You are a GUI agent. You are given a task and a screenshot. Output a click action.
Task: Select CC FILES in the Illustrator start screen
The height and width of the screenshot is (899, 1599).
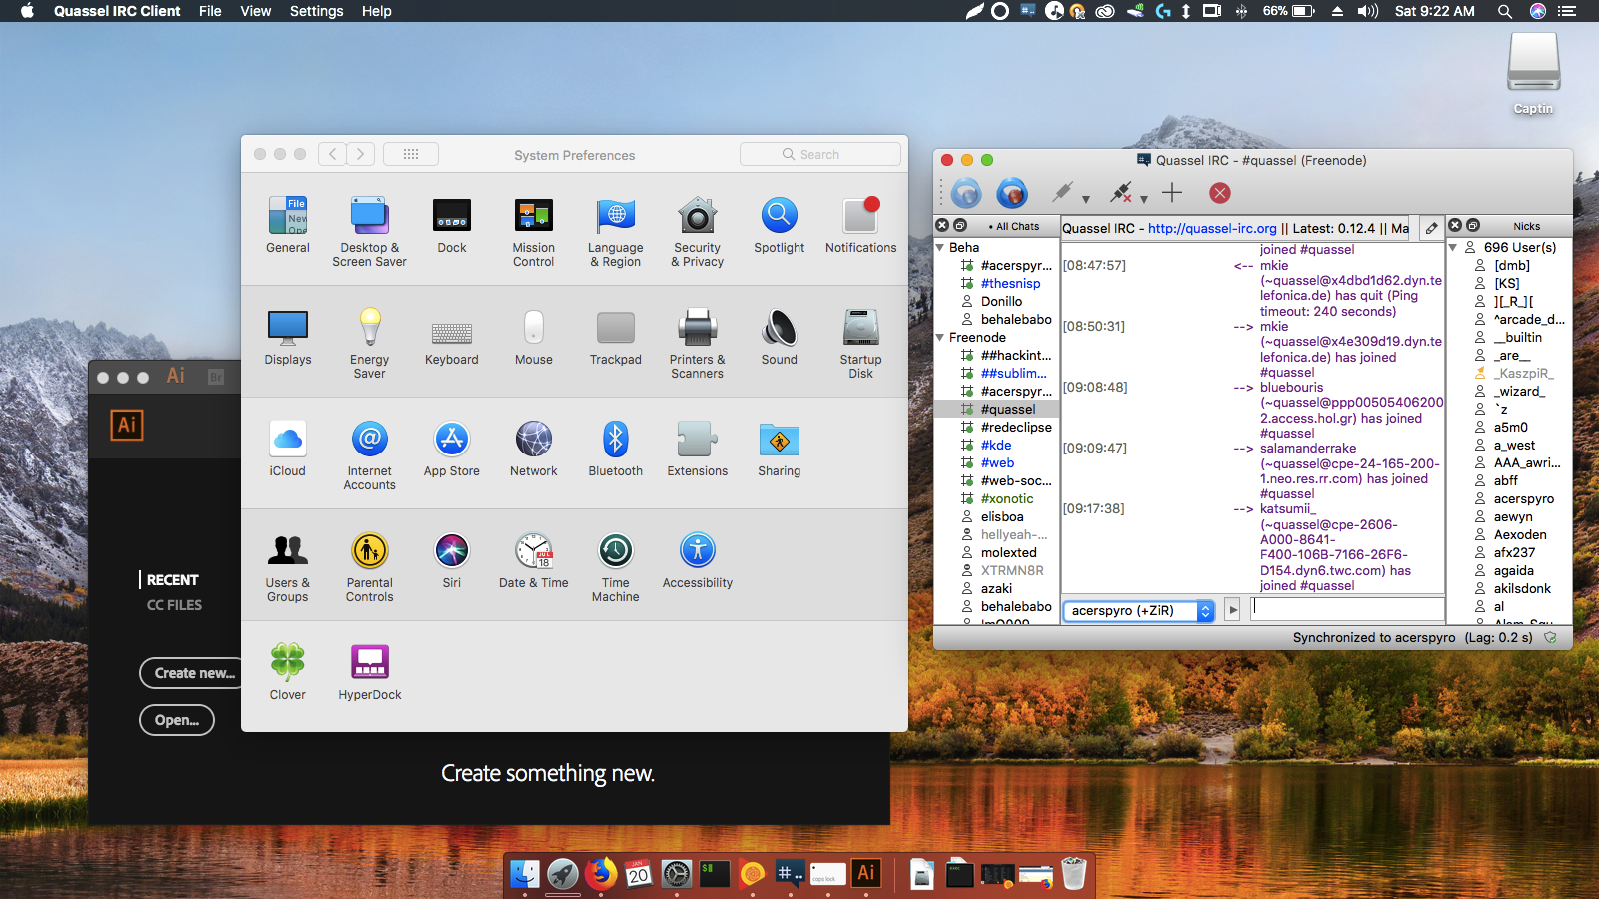(x=175, y=605)
